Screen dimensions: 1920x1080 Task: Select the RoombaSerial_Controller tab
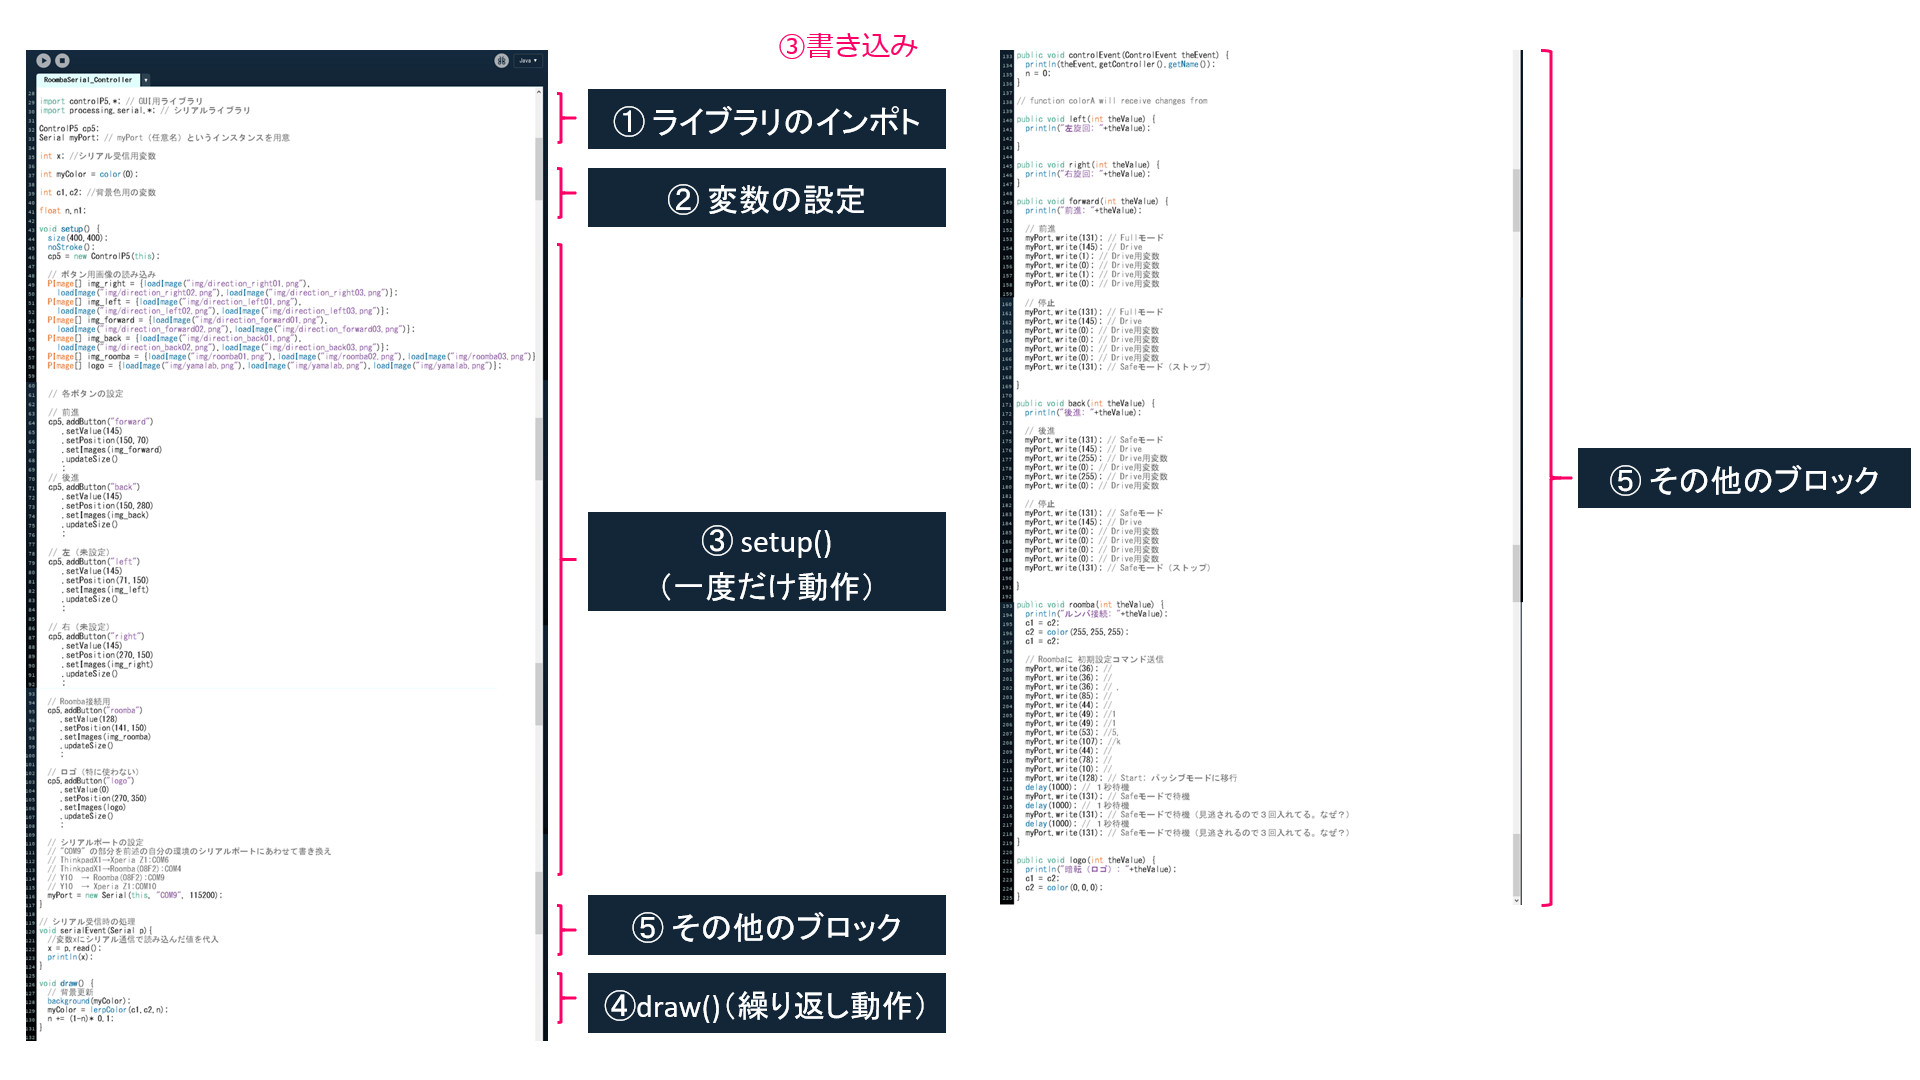(x=88, y=80)
